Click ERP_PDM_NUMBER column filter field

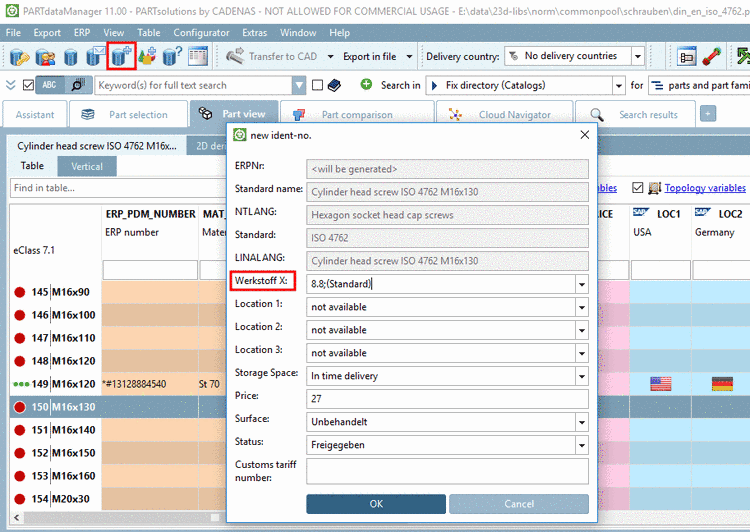(150, 270)
